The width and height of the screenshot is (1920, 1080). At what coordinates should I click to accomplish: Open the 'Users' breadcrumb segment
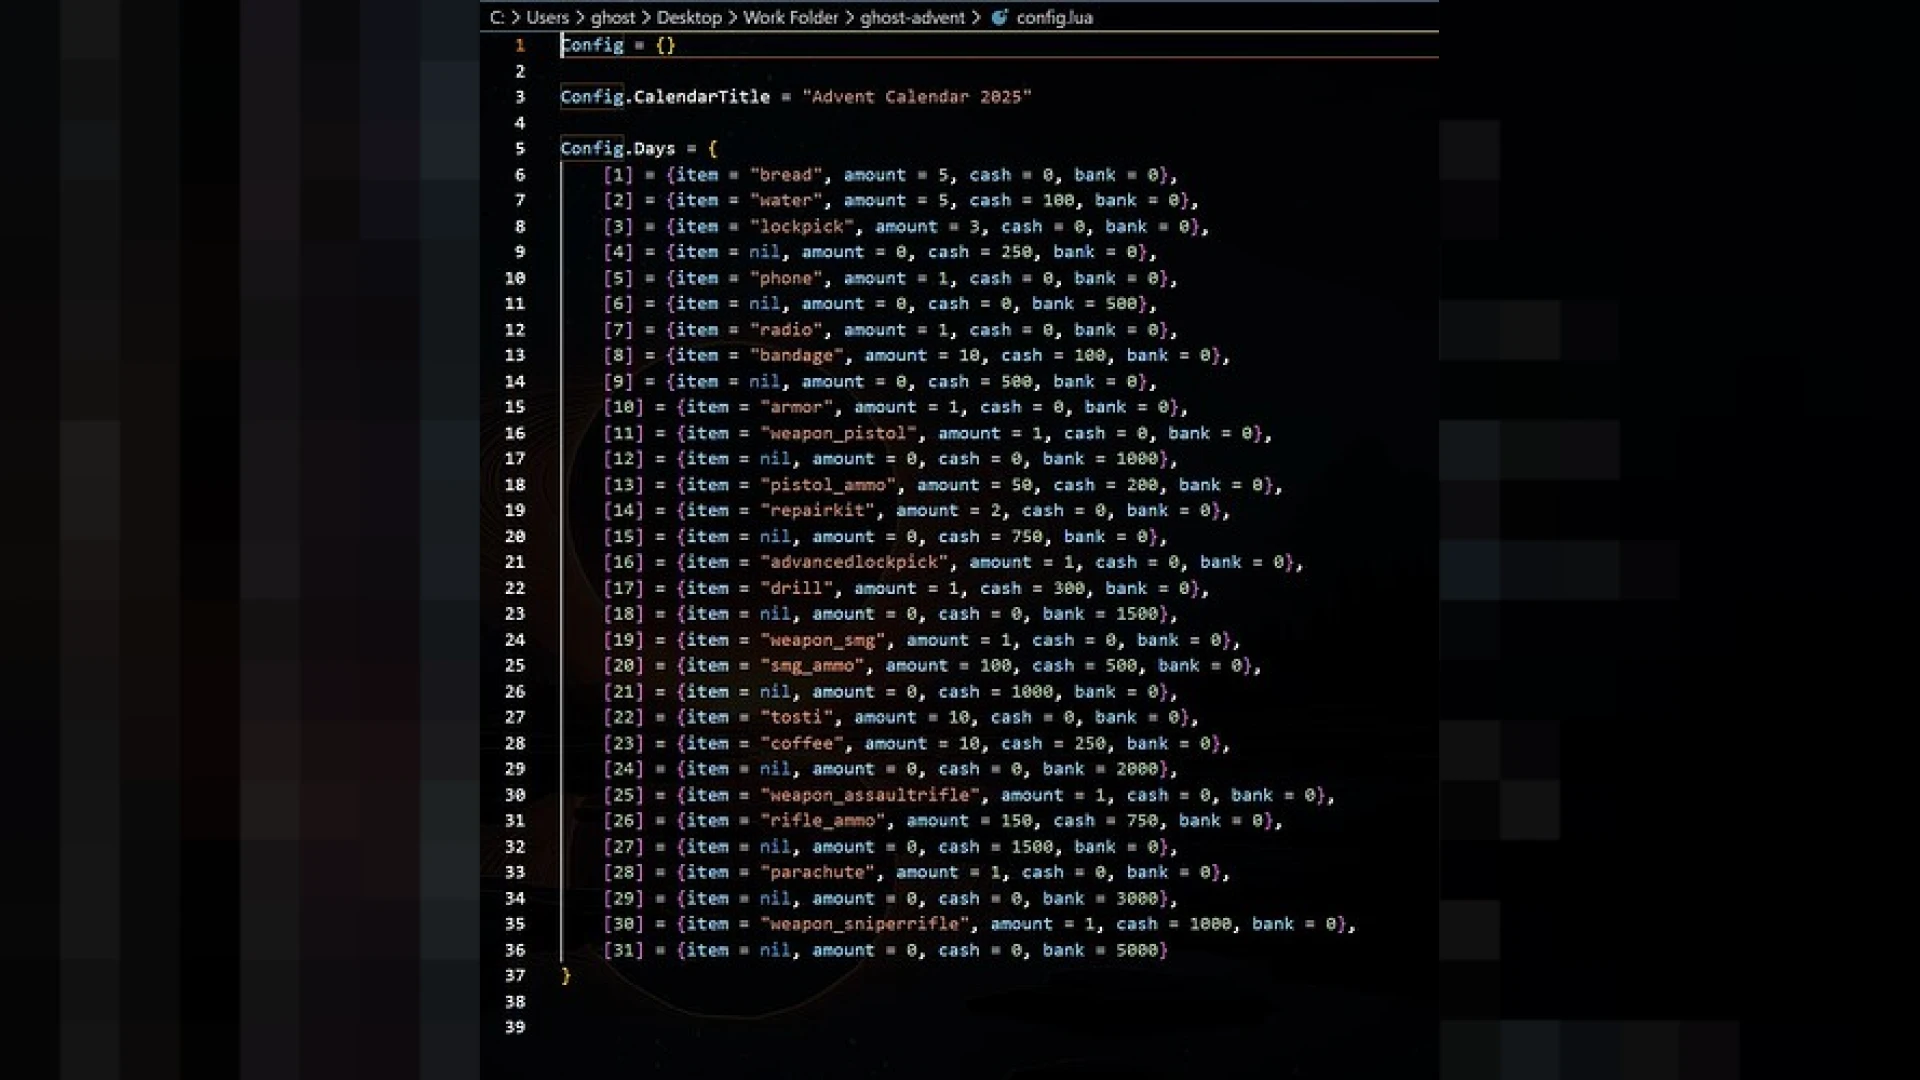pyautogui.click(x=547, y=17)
